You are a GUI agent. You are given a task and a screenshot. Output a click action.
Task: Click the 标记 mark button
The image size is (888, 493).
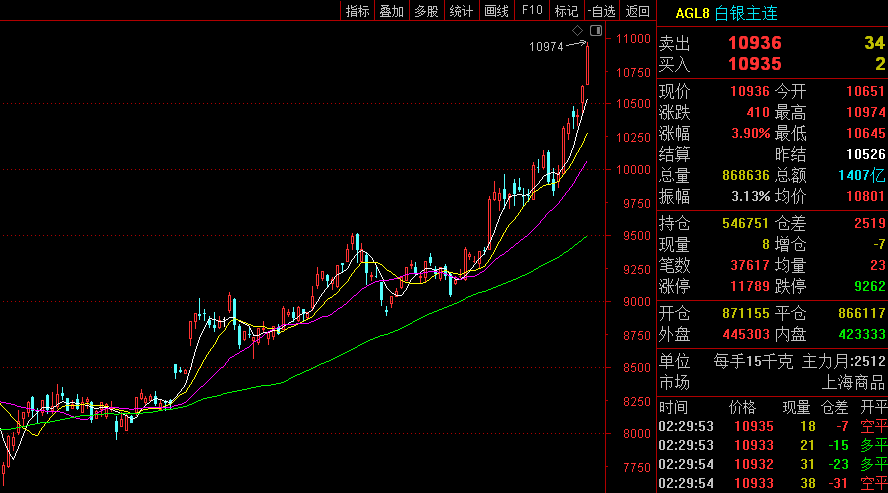[x=566, y=11]
